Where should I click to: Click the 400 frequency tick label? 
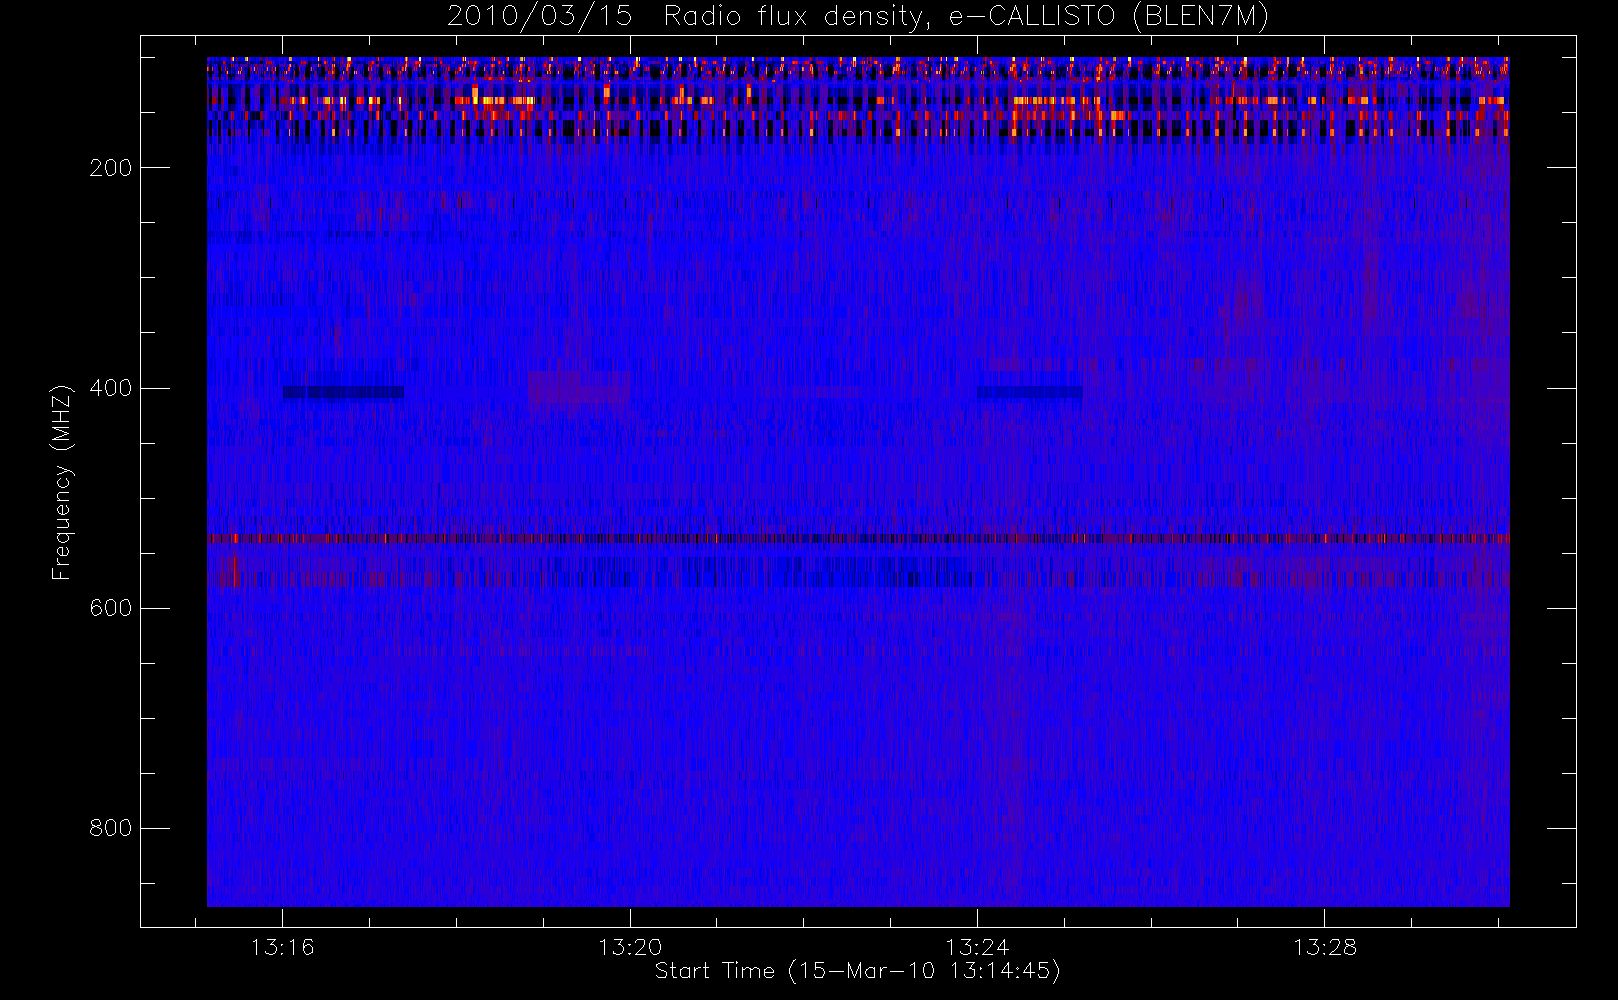(x=111, y=388)
